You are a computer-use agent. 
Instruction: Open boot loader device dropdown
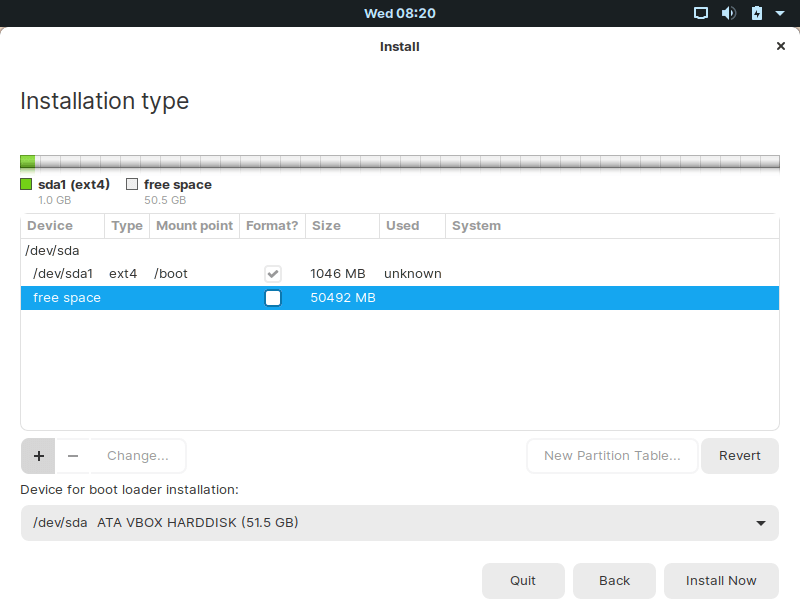[x=400, y=523]
